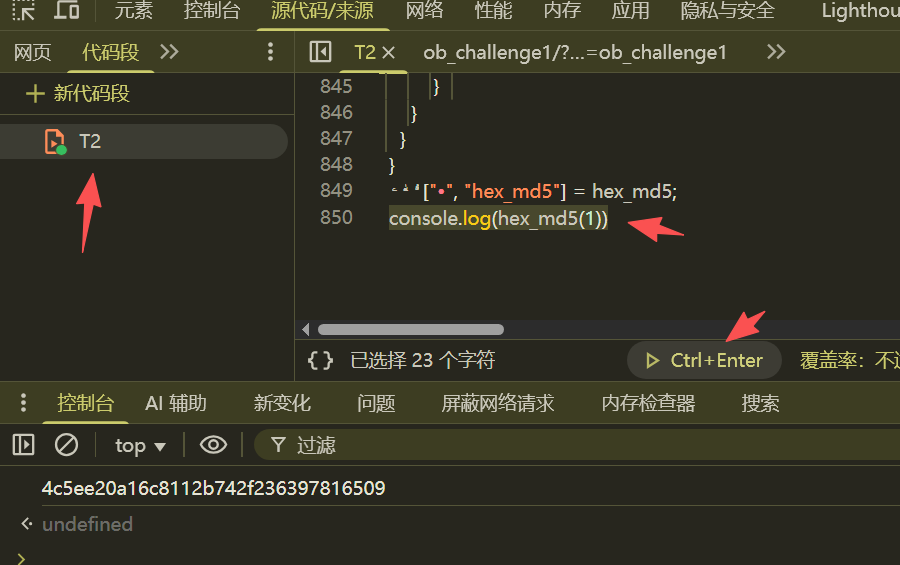
Task: Open the Lighthouse panel tab
Action: pyautogui.click(x=860, y=10)
